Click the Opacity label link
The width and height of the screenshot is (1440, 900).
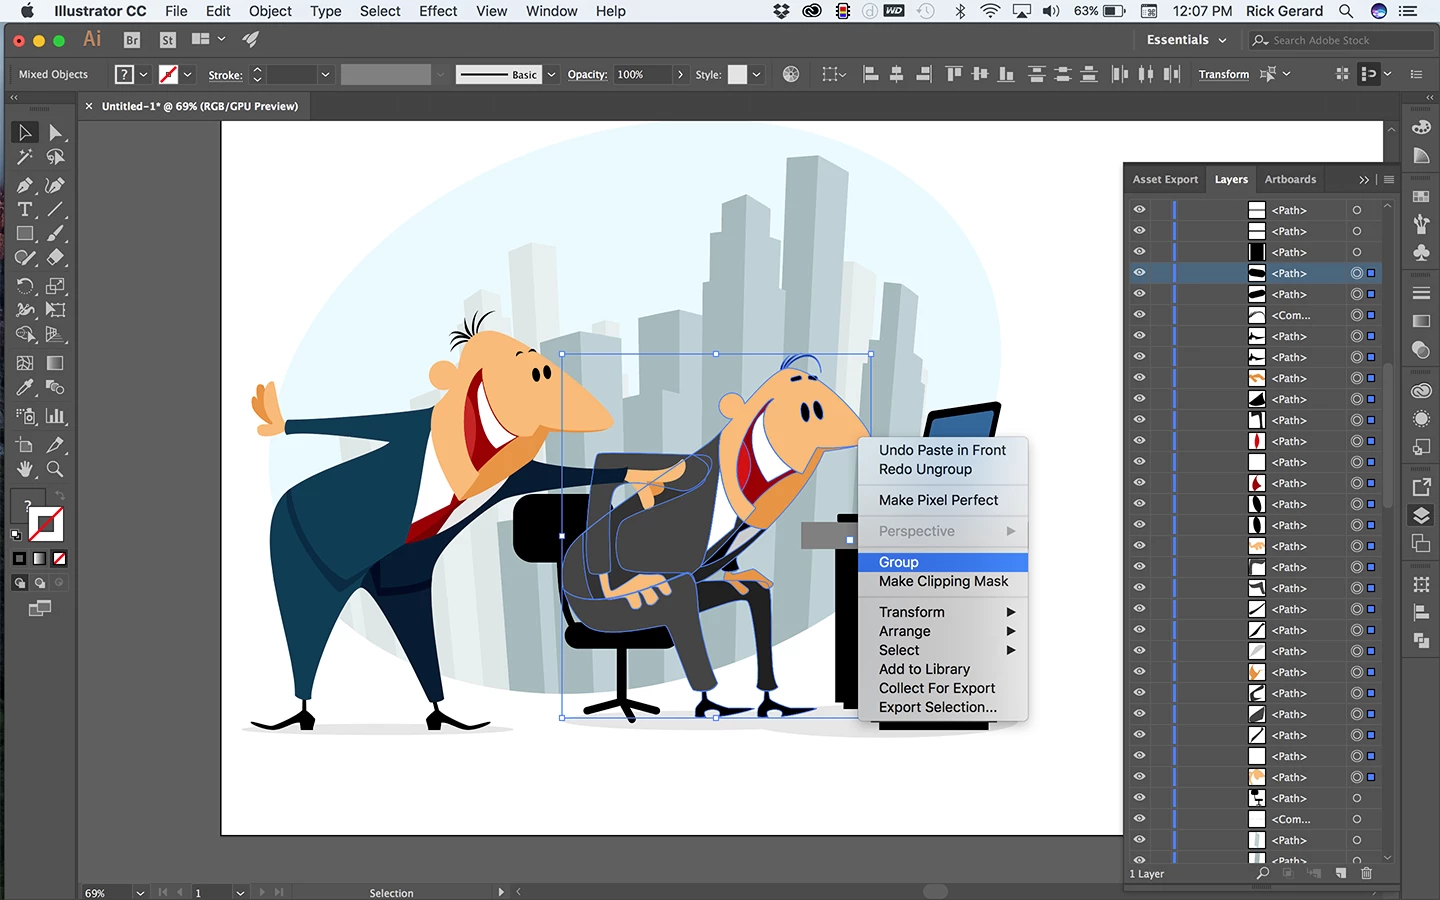click(x=587, y=74)
